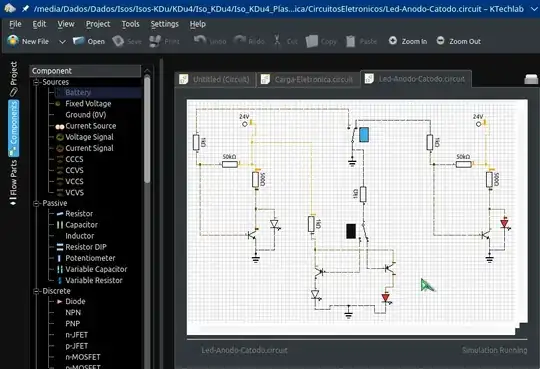Image resolution: width=540 pixels, height=369 pixels.
Task: Switch to Carga-Eletronica.circuit tab
Action: 308,80
